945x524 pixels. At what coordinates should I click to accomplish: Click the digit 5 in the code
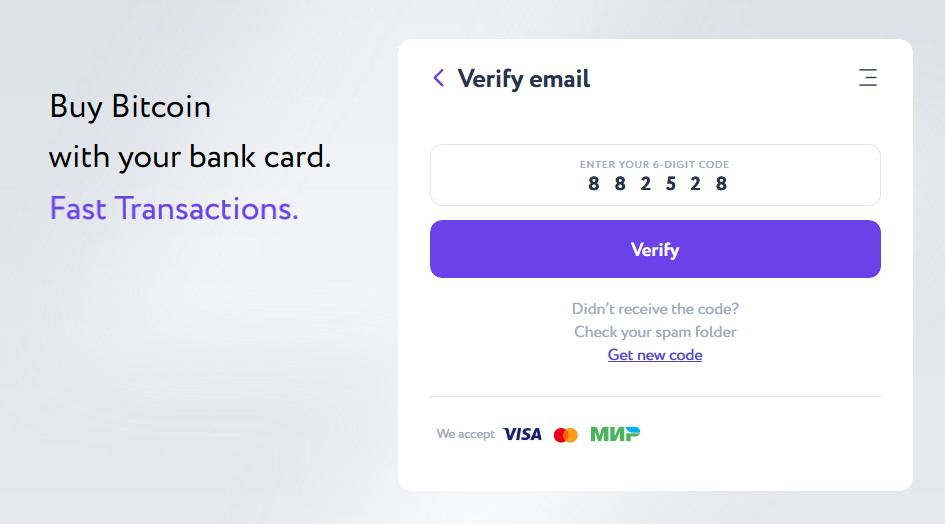[x=670, y=184]
